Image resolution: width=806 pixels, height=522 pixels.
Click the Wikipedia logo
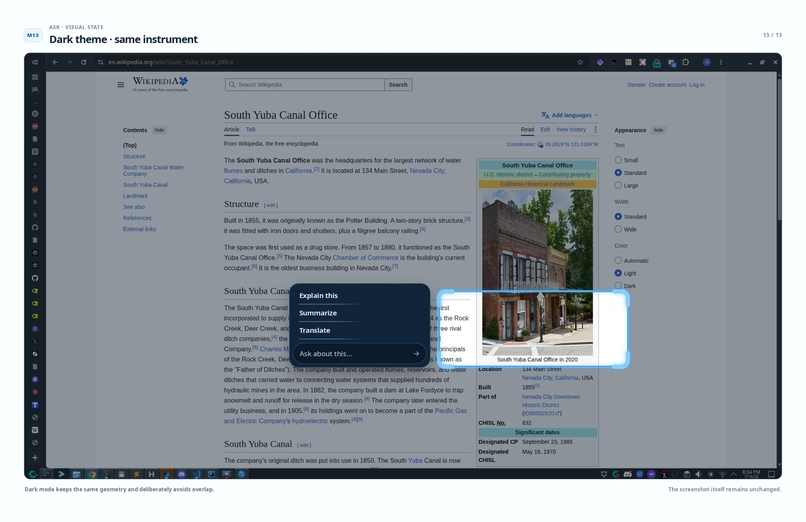click(x=160, y=84)
